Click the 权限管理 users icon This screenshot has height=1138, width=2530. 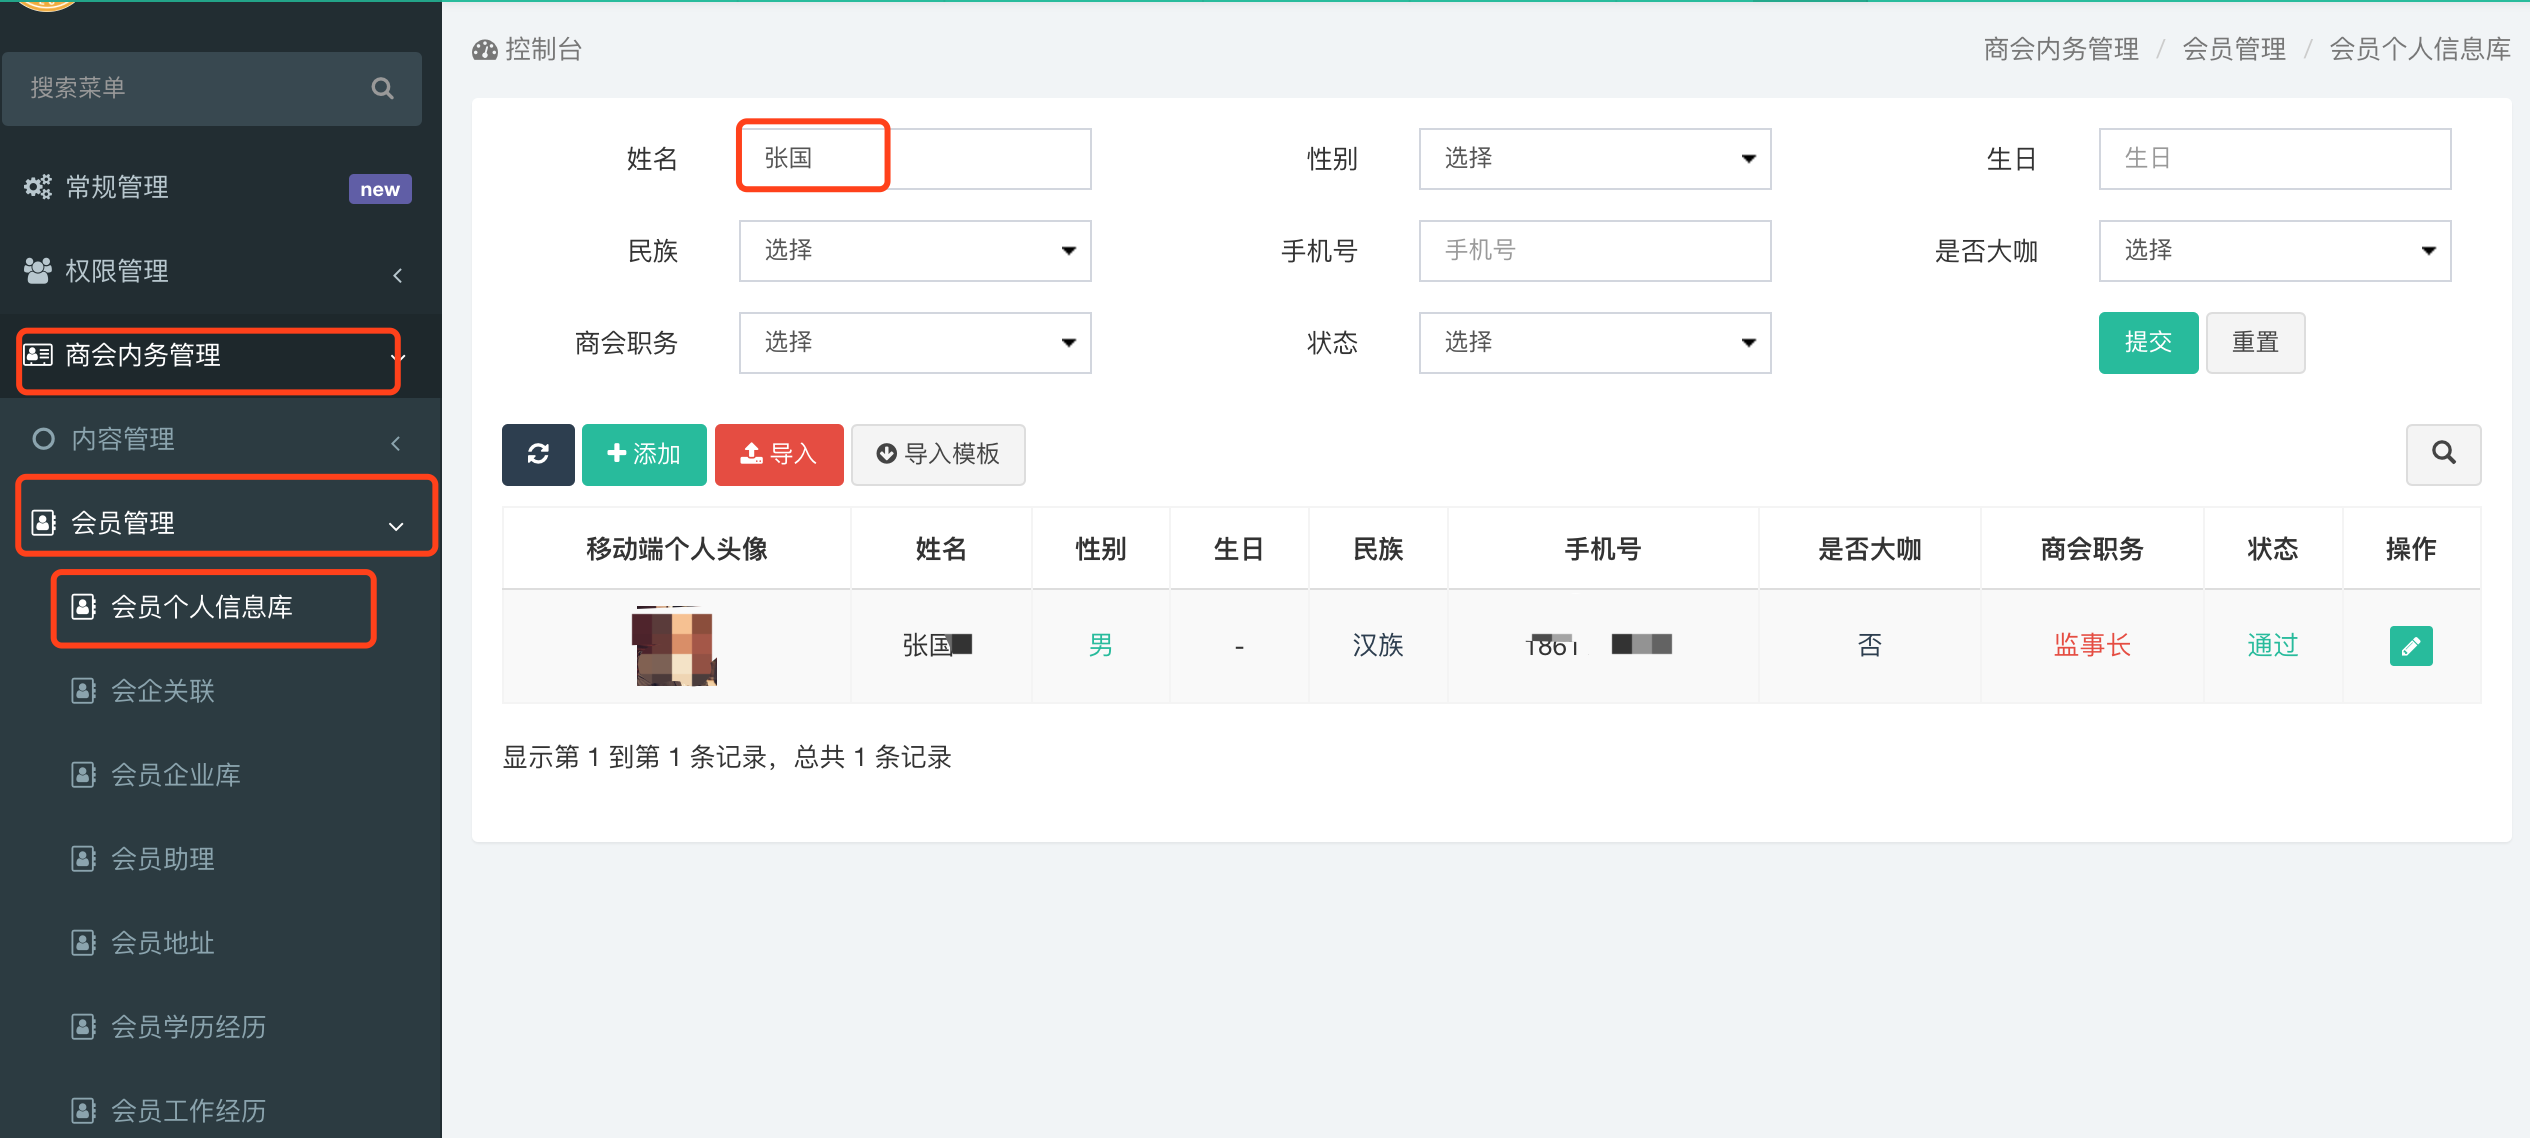click(x=38, y=271)
